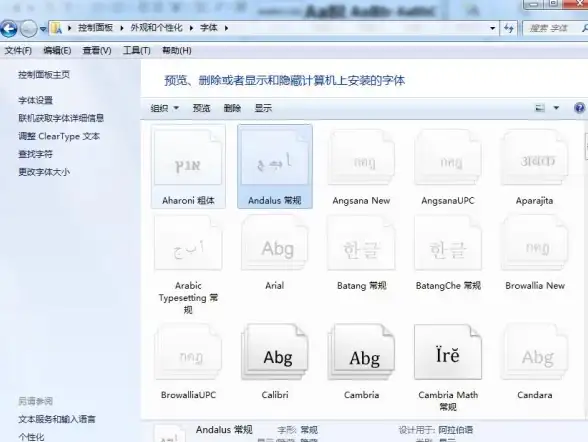Click 外观和个性化 in the address path

[156, 28]
